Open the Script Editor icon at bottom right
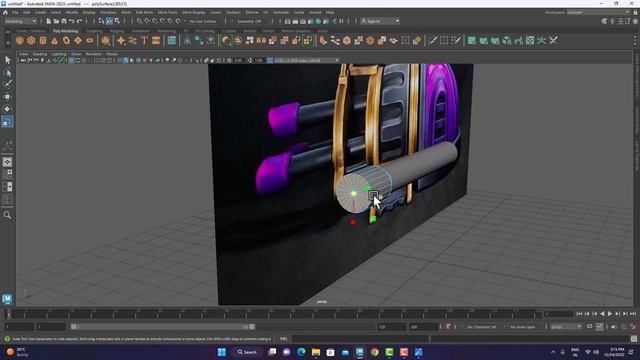Viewport: 640px width, 360px height. [x=633, y=339]
